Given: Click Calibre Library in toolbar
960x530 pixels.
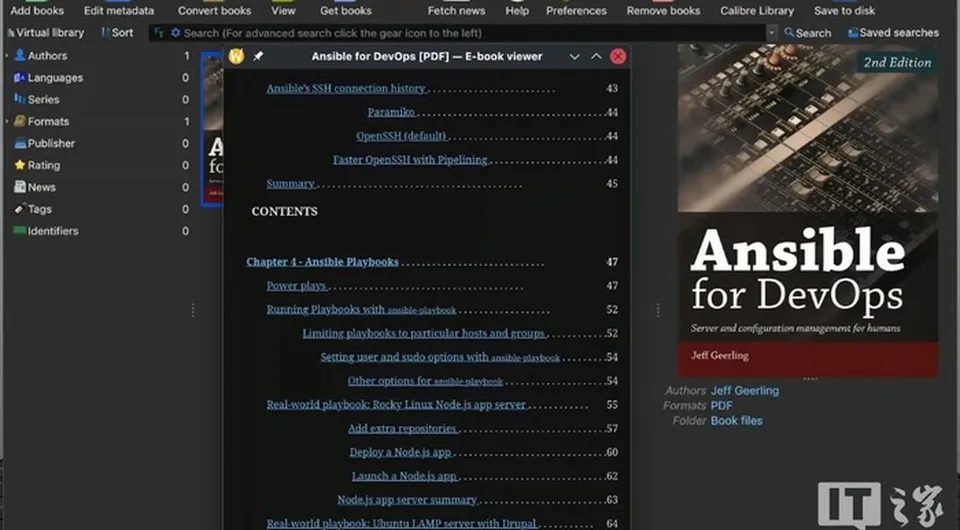Looking at the screenshot, I should click(x=757, y=10).
